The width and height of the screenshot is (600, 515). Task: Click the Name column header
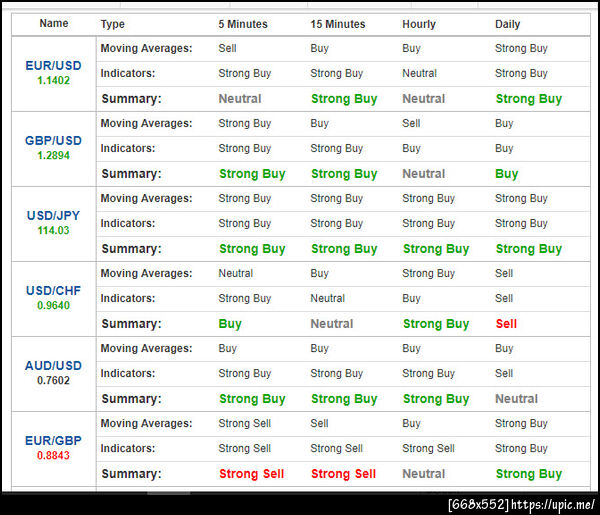tap(54, 23)
